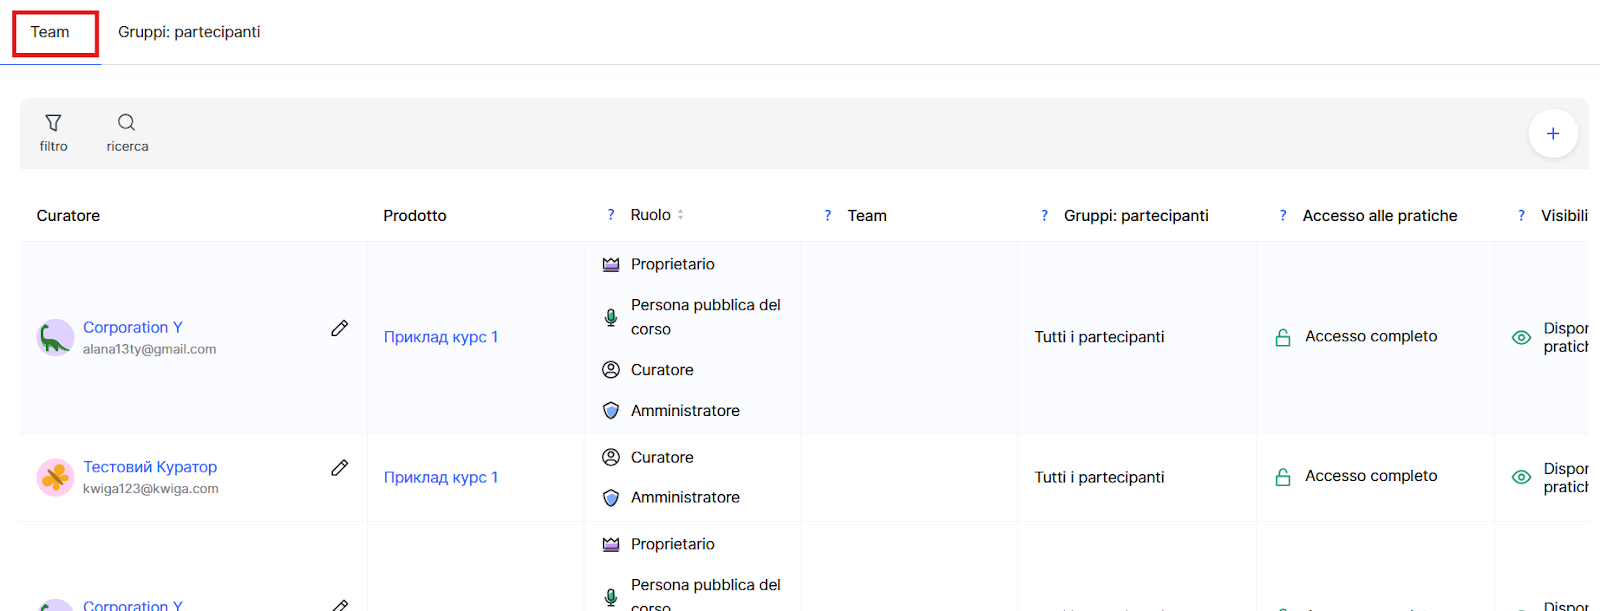Click help icon beside Gruppi: partecipanti header
This screenshot has height=611, width=1600.
[x=1044, y=215]
